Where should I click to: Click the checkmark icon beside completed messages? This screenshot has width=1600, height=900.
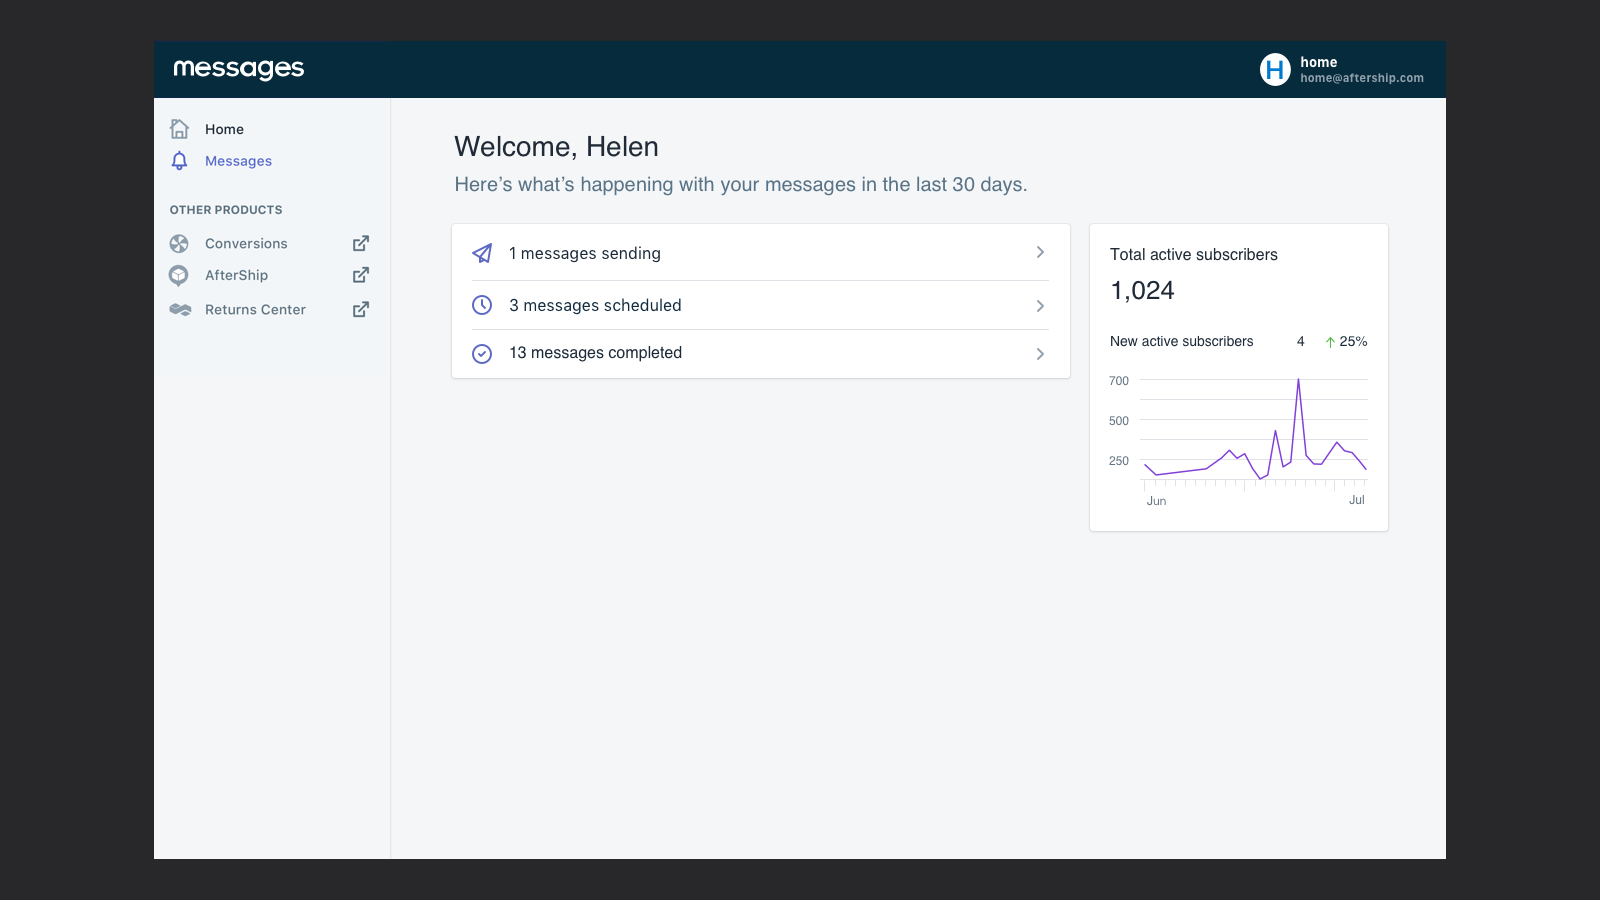pyautogui.click(x=482, y=353)
